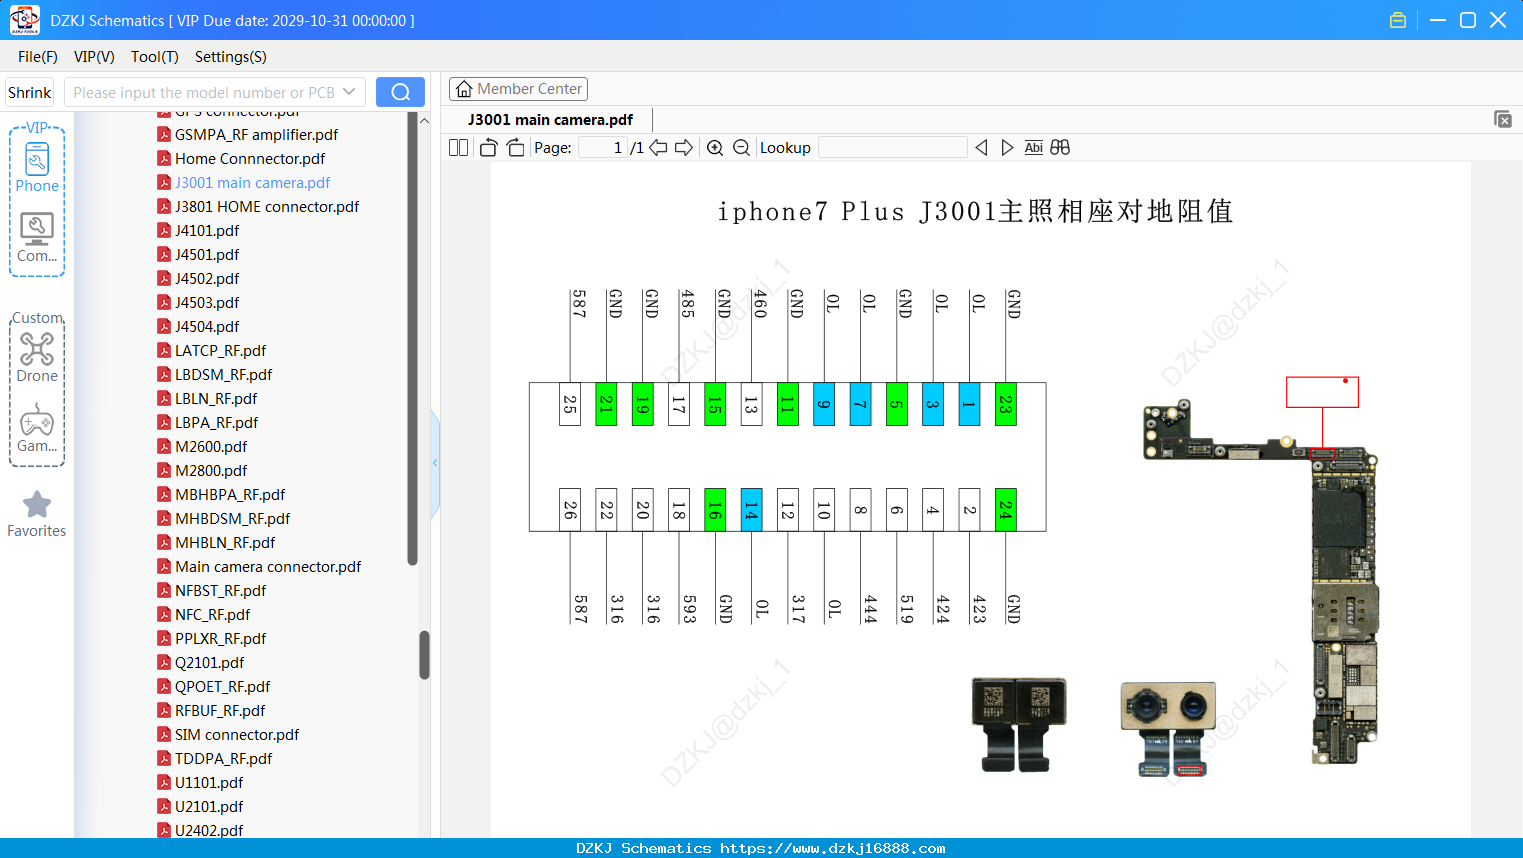The height and width of the screenshot is (858, 1523).
Task: Rotate the page counterclockwise
Action: pyautogui.click(x=489, y=148)
